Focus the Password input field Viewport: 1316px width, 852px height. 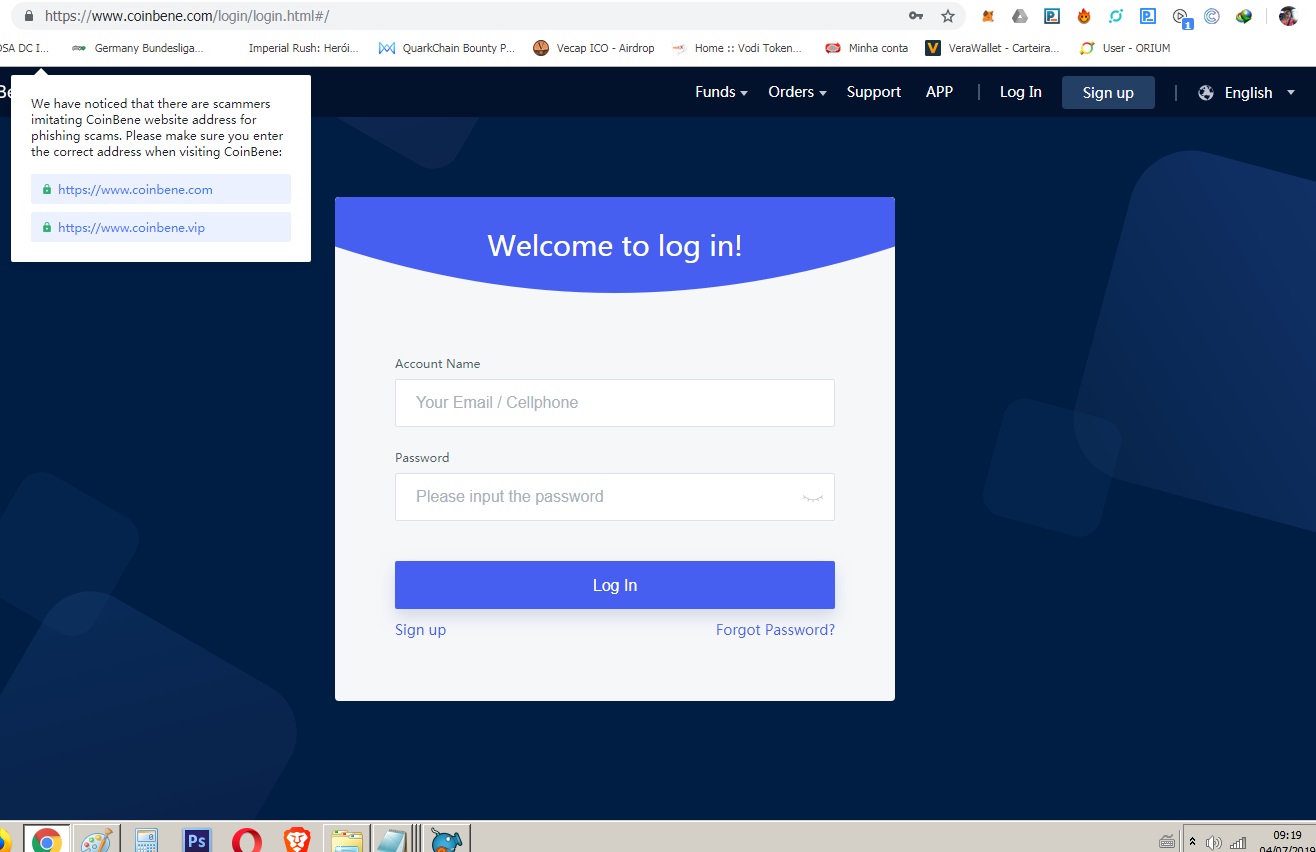click(615, 497)
